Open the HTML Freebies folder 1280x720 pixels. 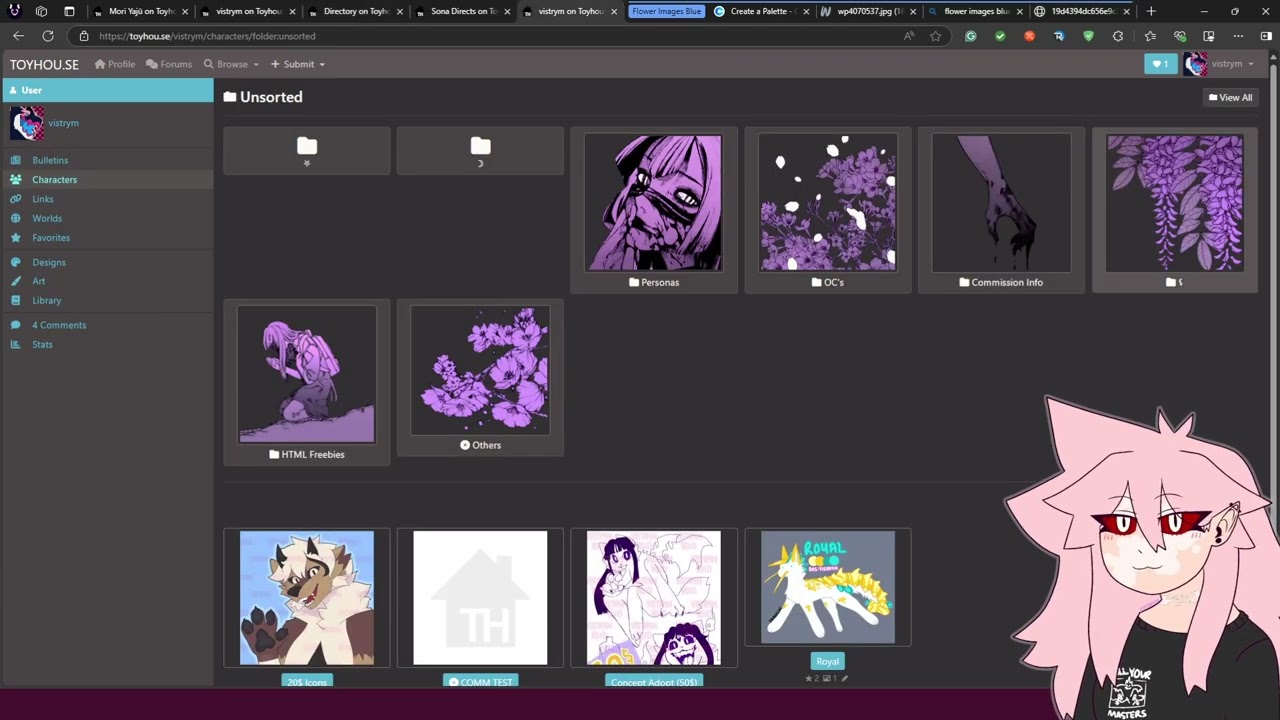pos(307,382)
